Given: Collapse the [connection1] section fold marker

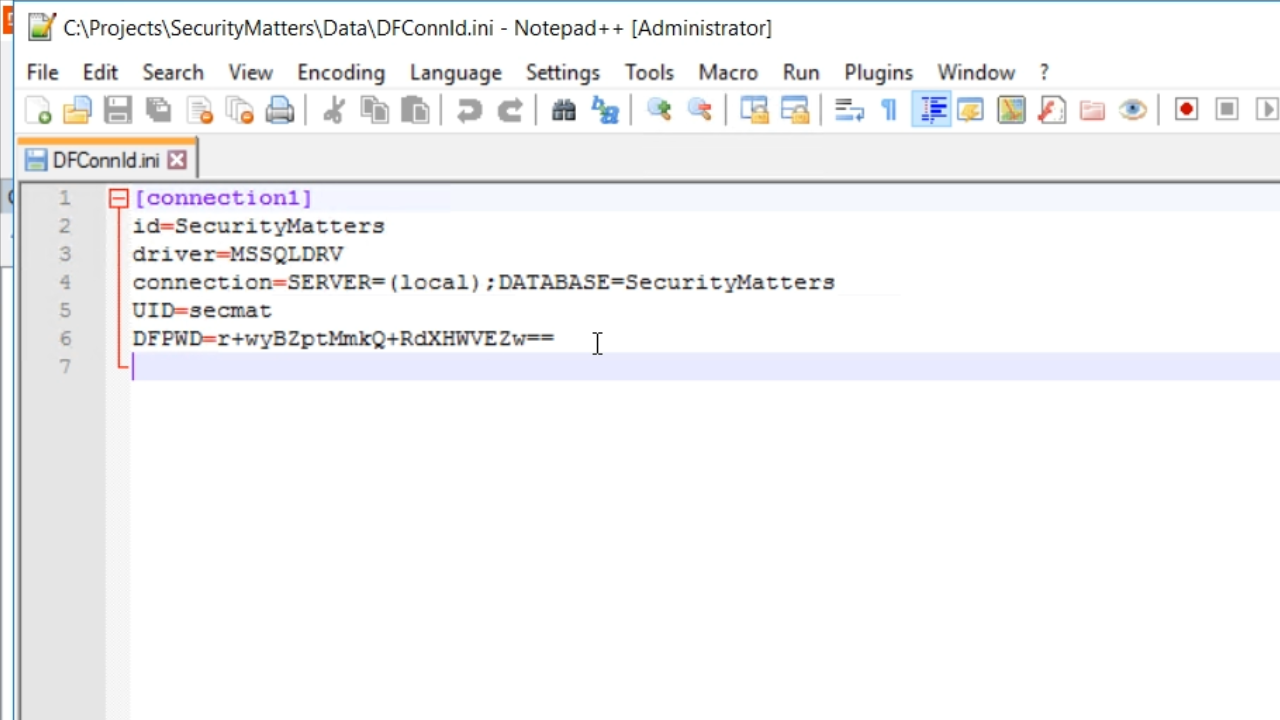Looking at the screenshot, I should [119, 198].
